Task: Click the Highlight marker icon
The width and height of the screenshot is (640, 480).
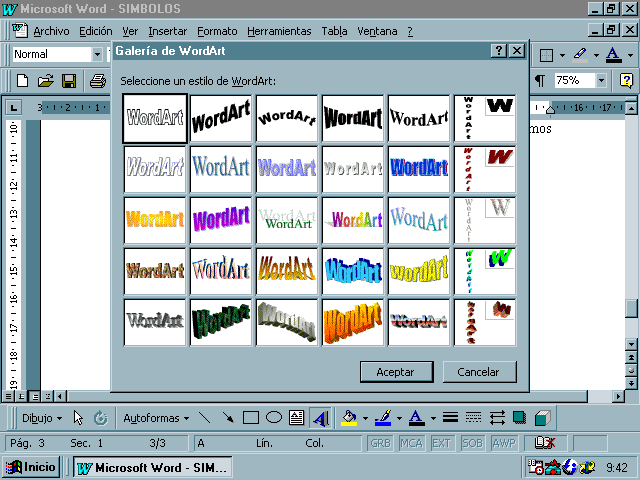Action: [580, 55]
